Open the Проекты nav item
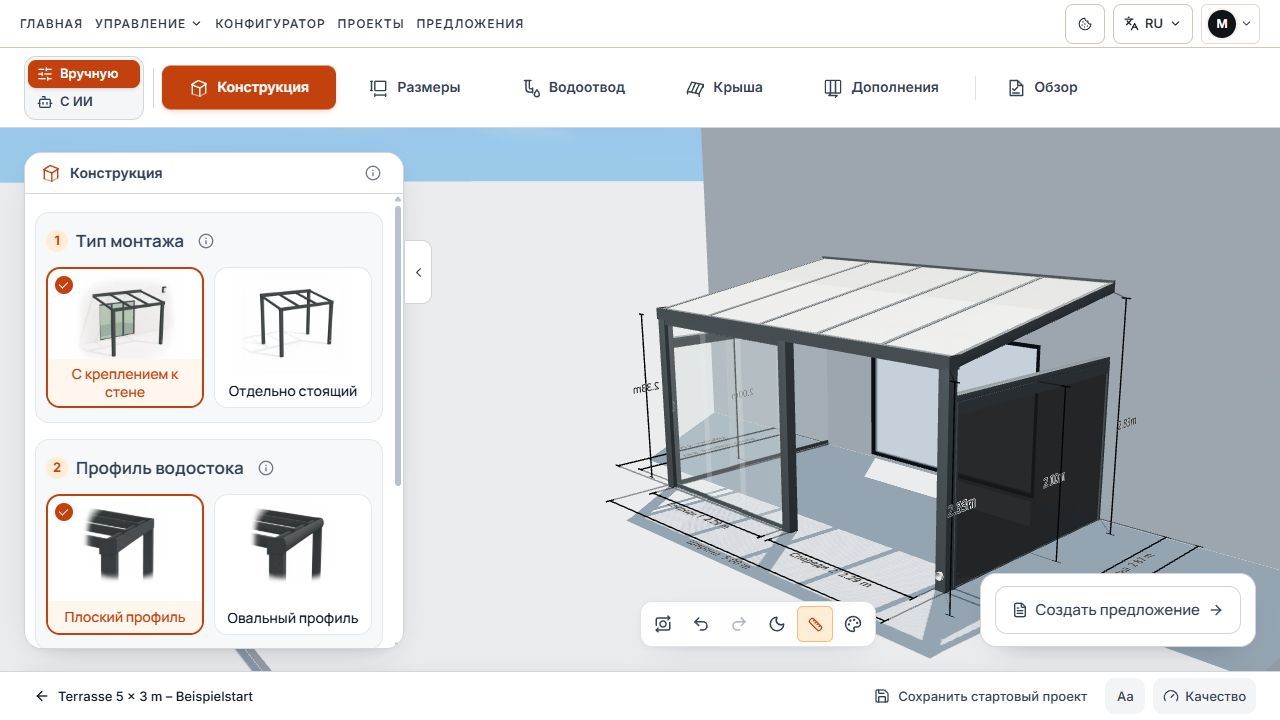The image size is (1280, 720). (371, 23)
